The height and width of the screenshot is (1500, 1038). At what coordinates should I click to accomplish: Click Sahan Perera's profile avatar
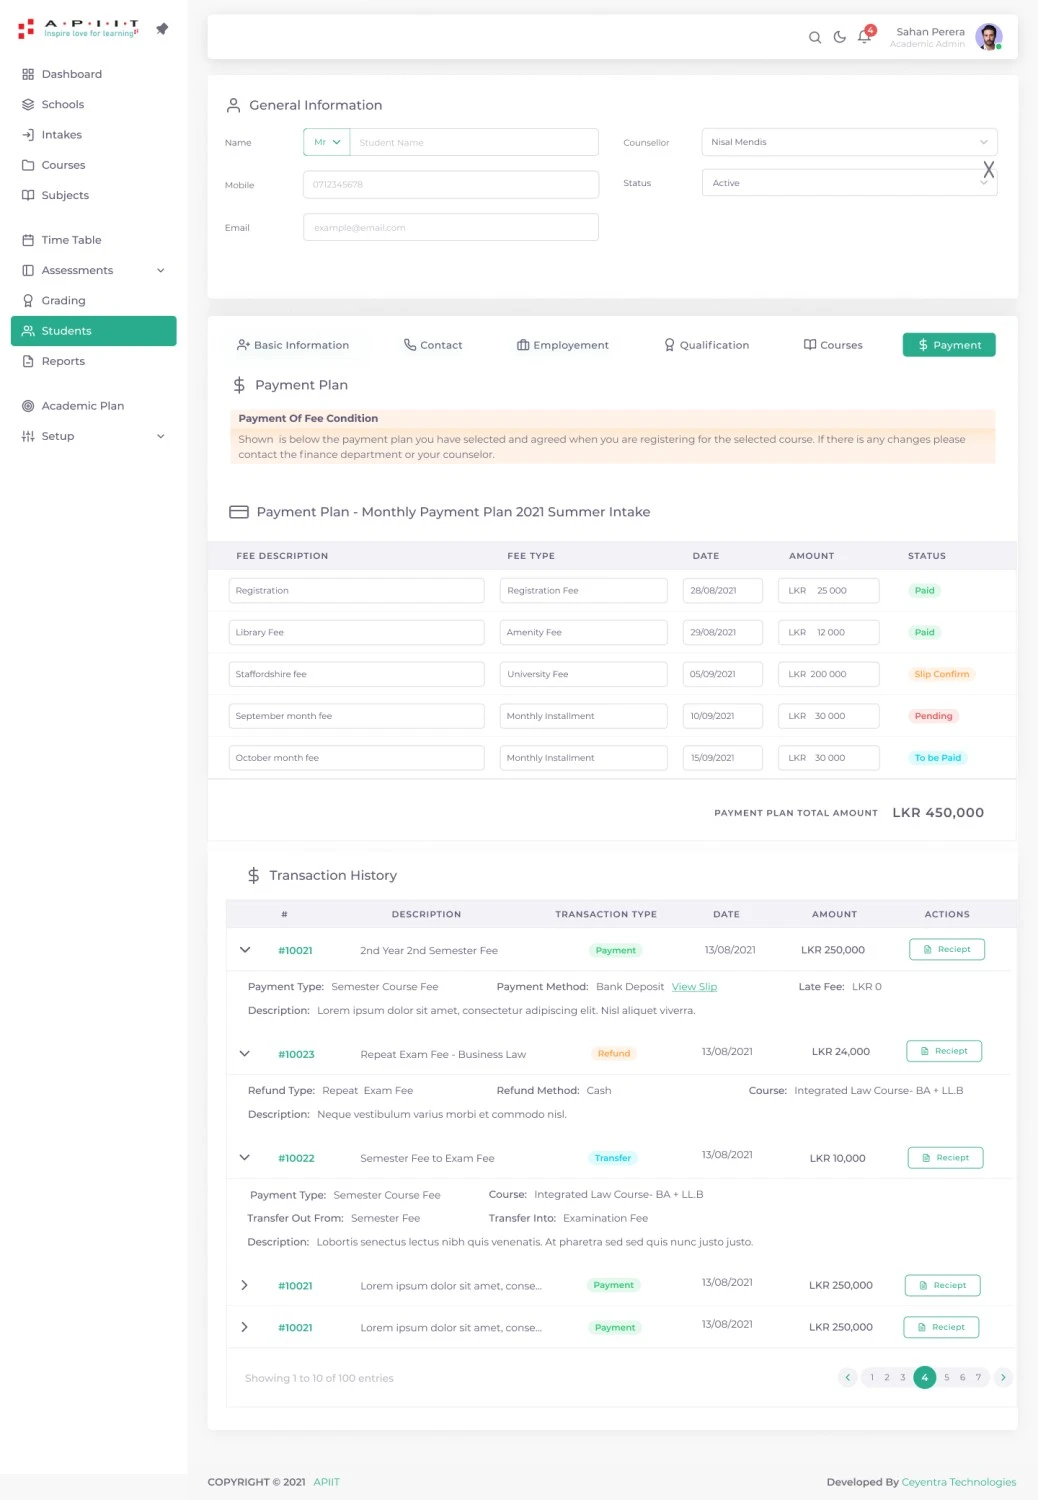coord(988,38)
